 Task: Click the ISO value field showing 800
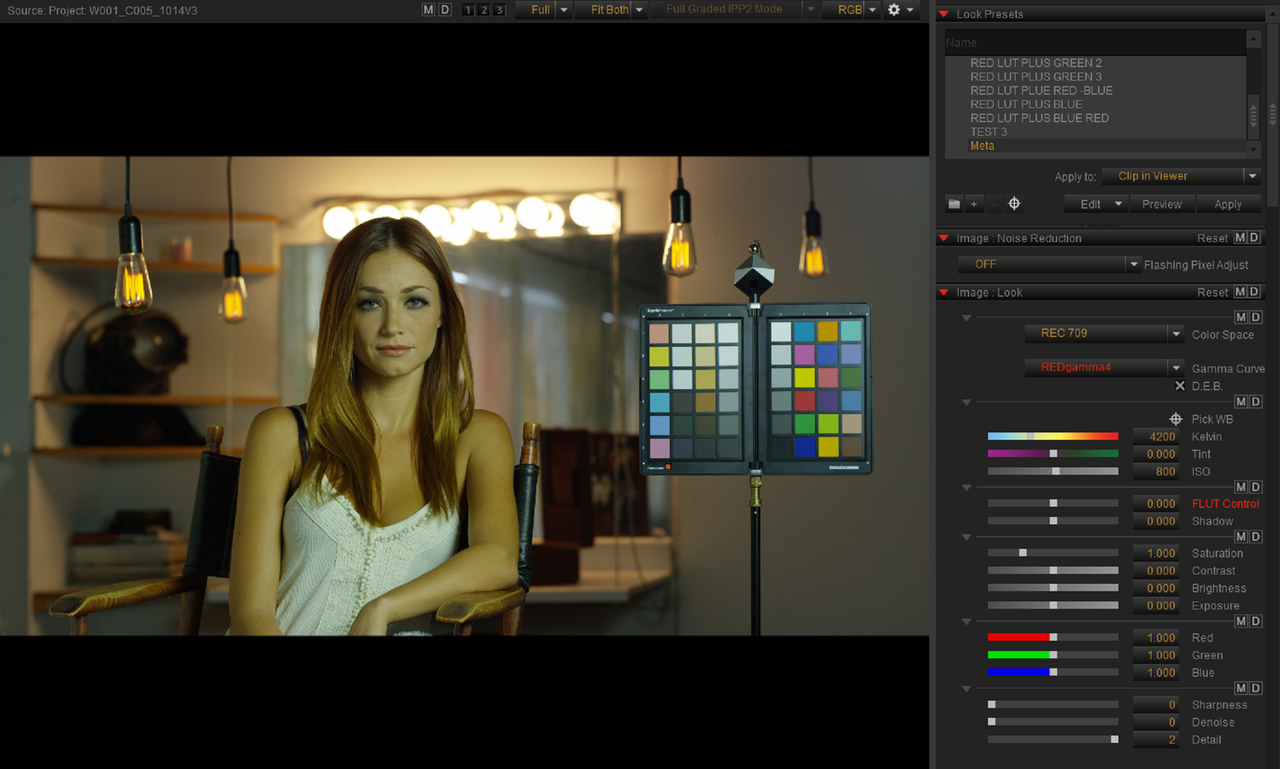[1157, 471]
